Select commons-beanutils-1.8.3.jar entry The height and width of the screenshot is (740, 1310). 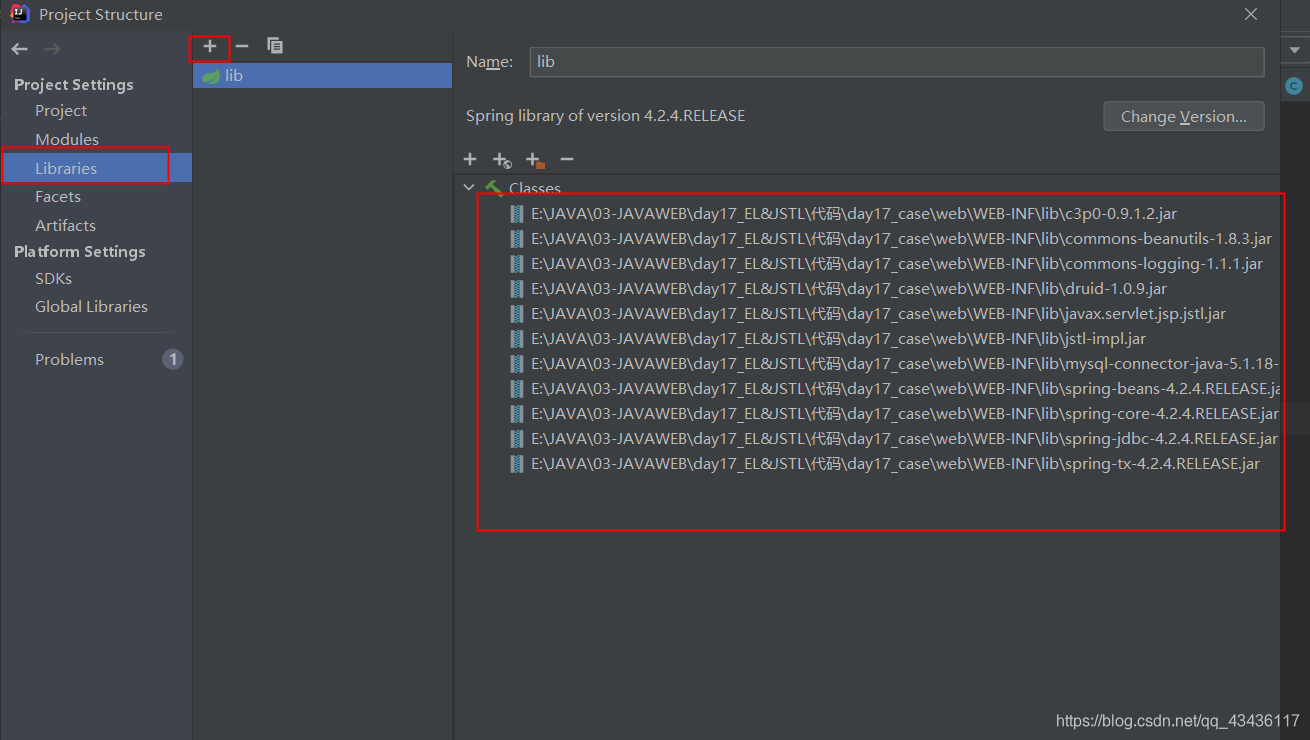901,239
